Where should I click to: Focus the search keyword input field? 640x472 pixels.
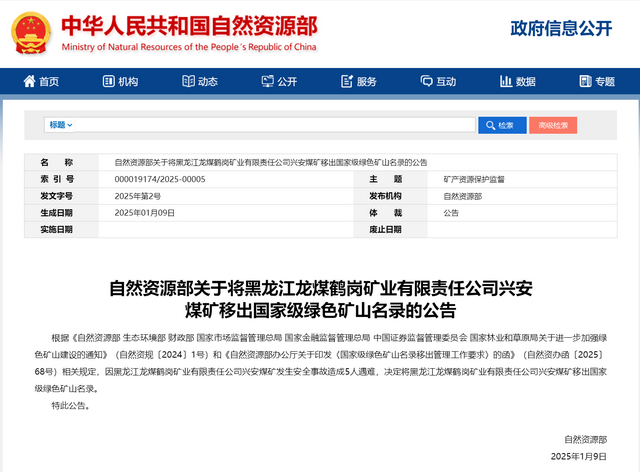[x=276, y=125]
